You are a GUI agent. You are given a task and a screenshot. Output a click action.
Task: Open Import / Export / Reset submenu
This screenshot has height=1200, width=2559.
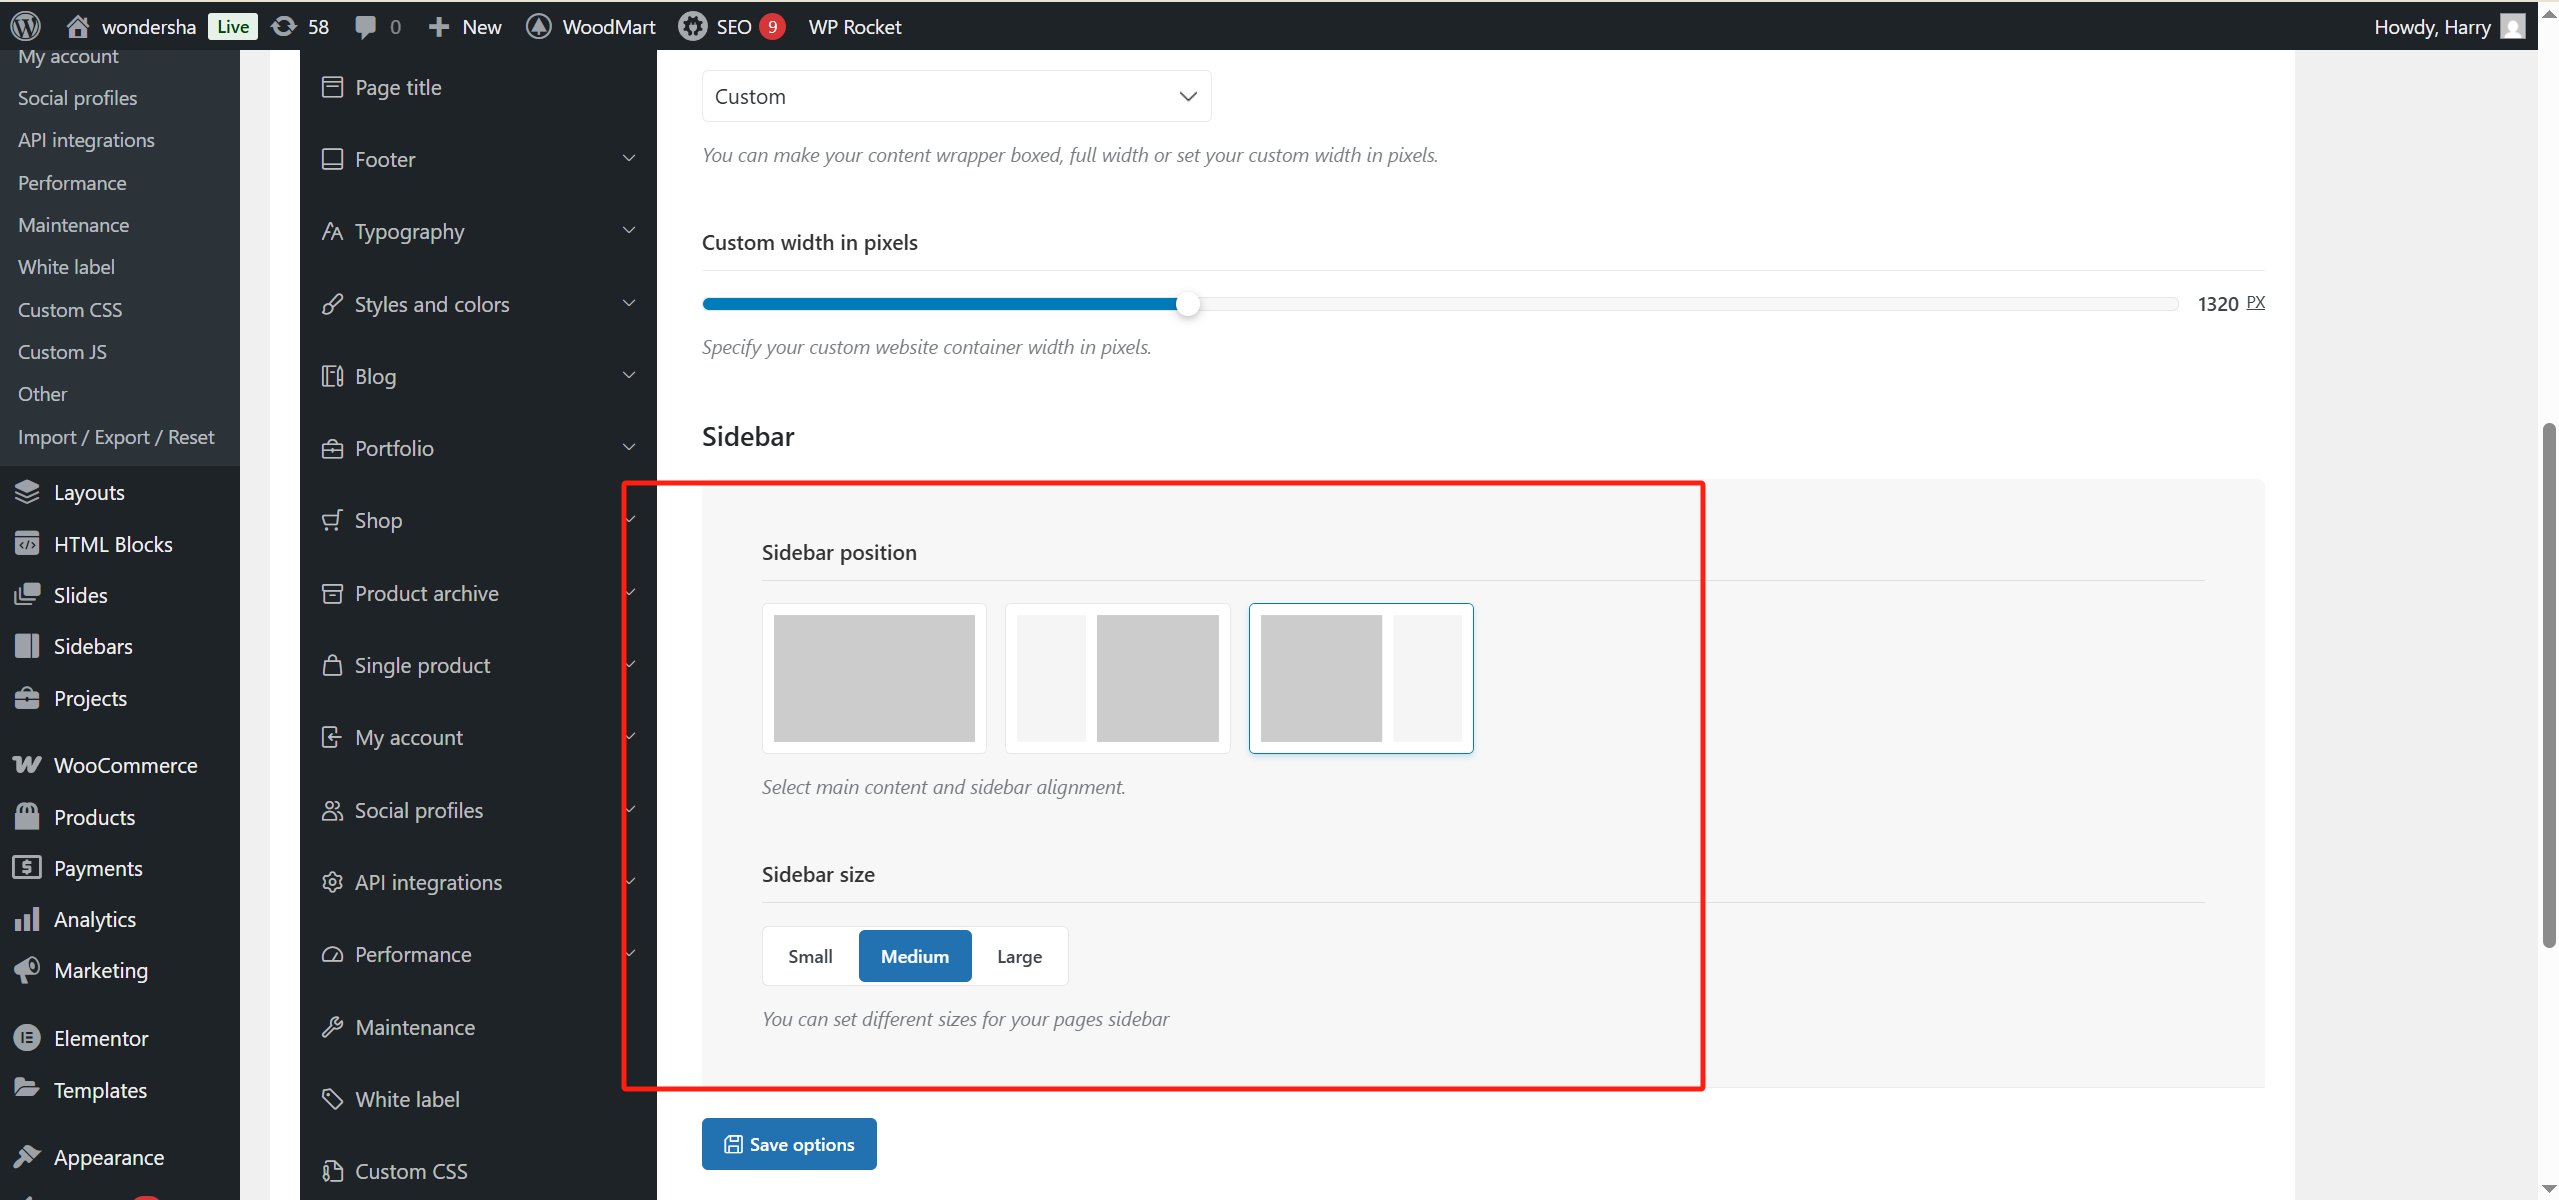[x=116, y=437]
